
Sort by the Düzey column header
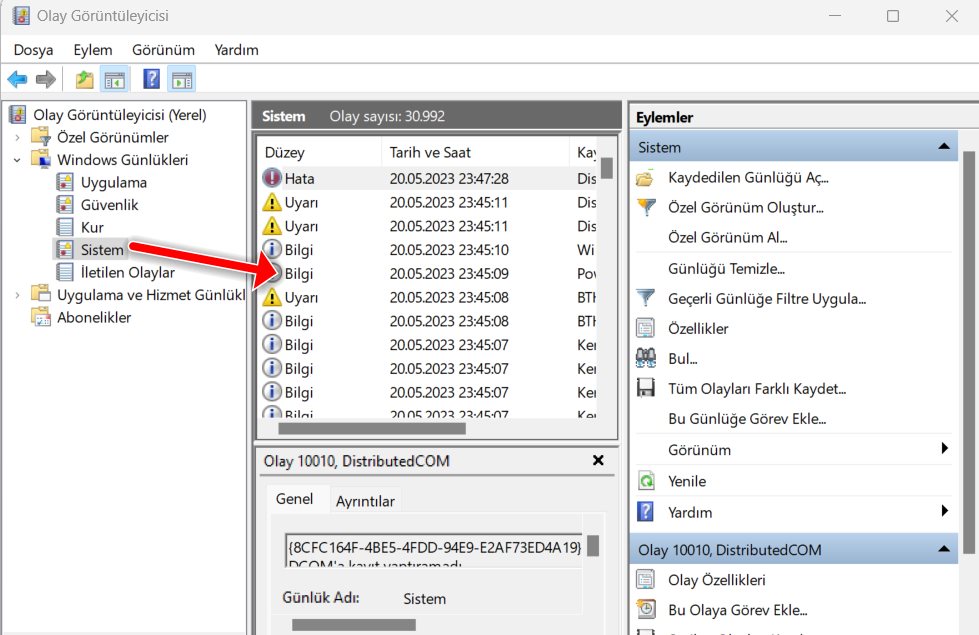point(319,152)
